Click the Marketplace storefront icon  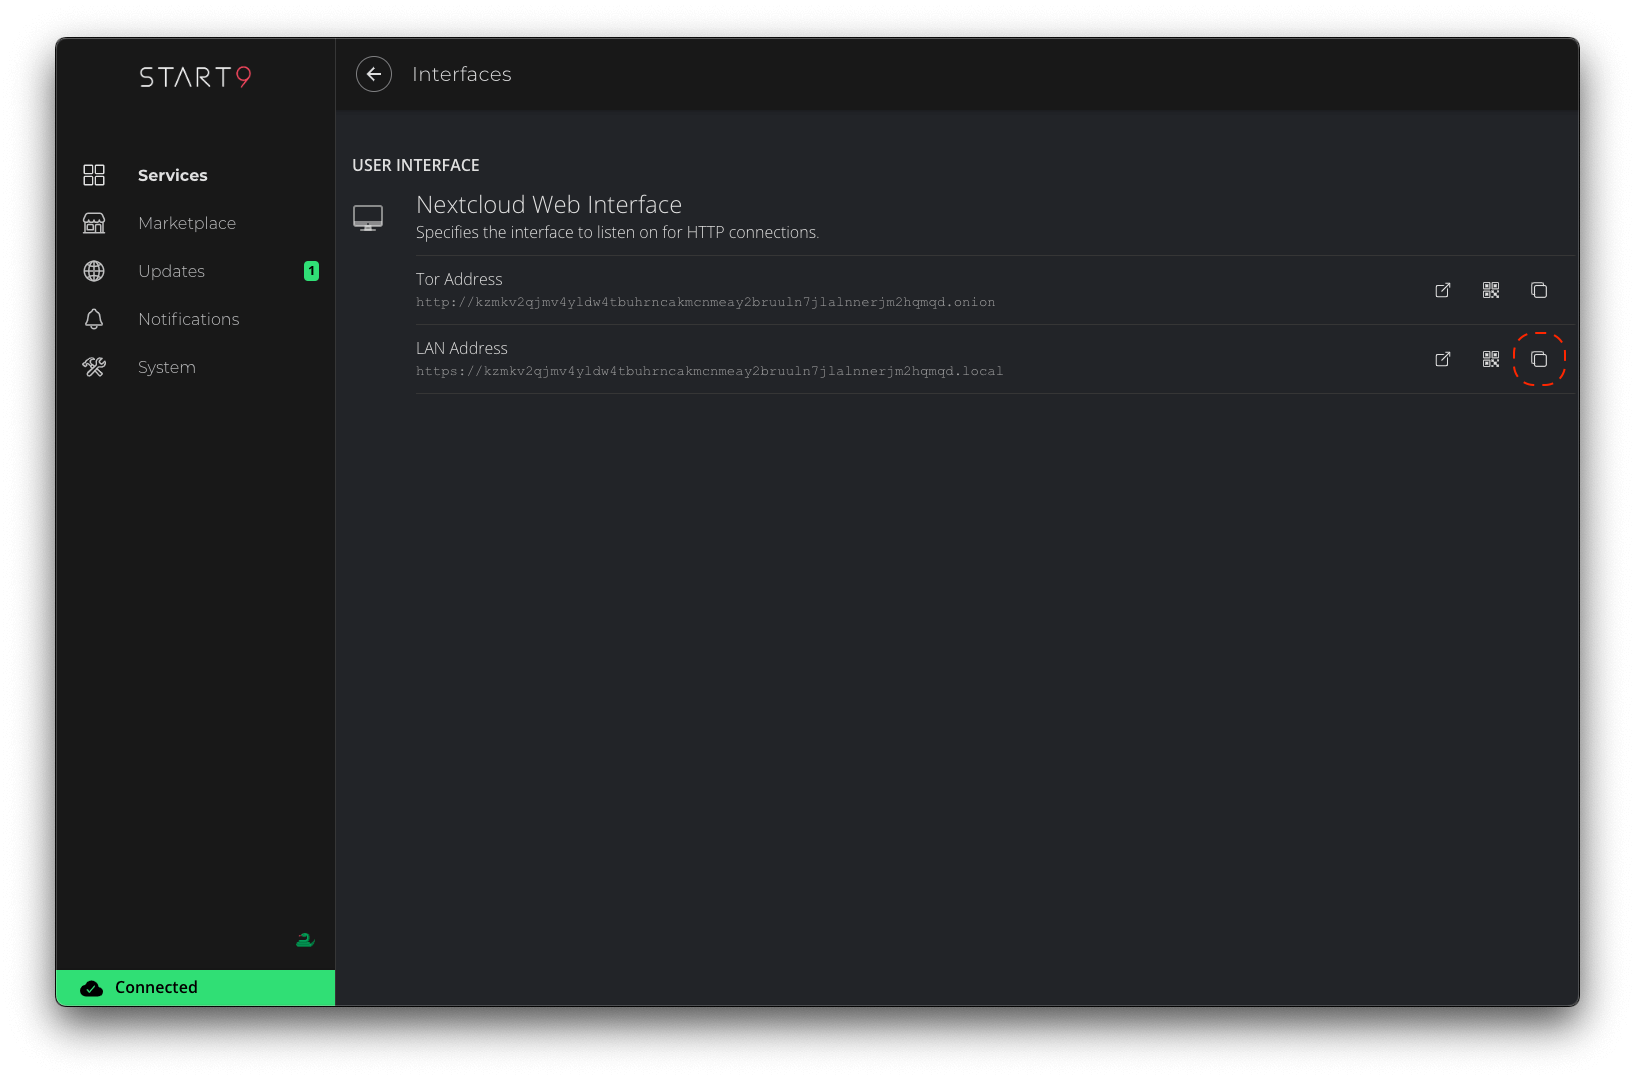pyautogui.click(x=94, y=223)
